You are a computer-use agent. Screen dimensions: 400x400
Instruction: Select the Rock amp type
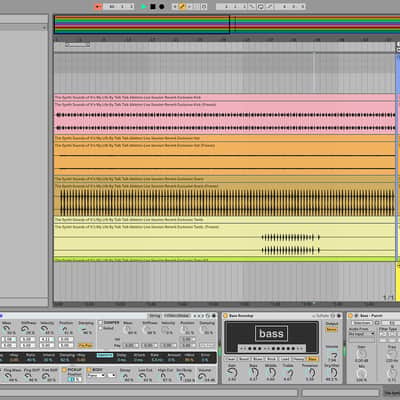point(271,359)
